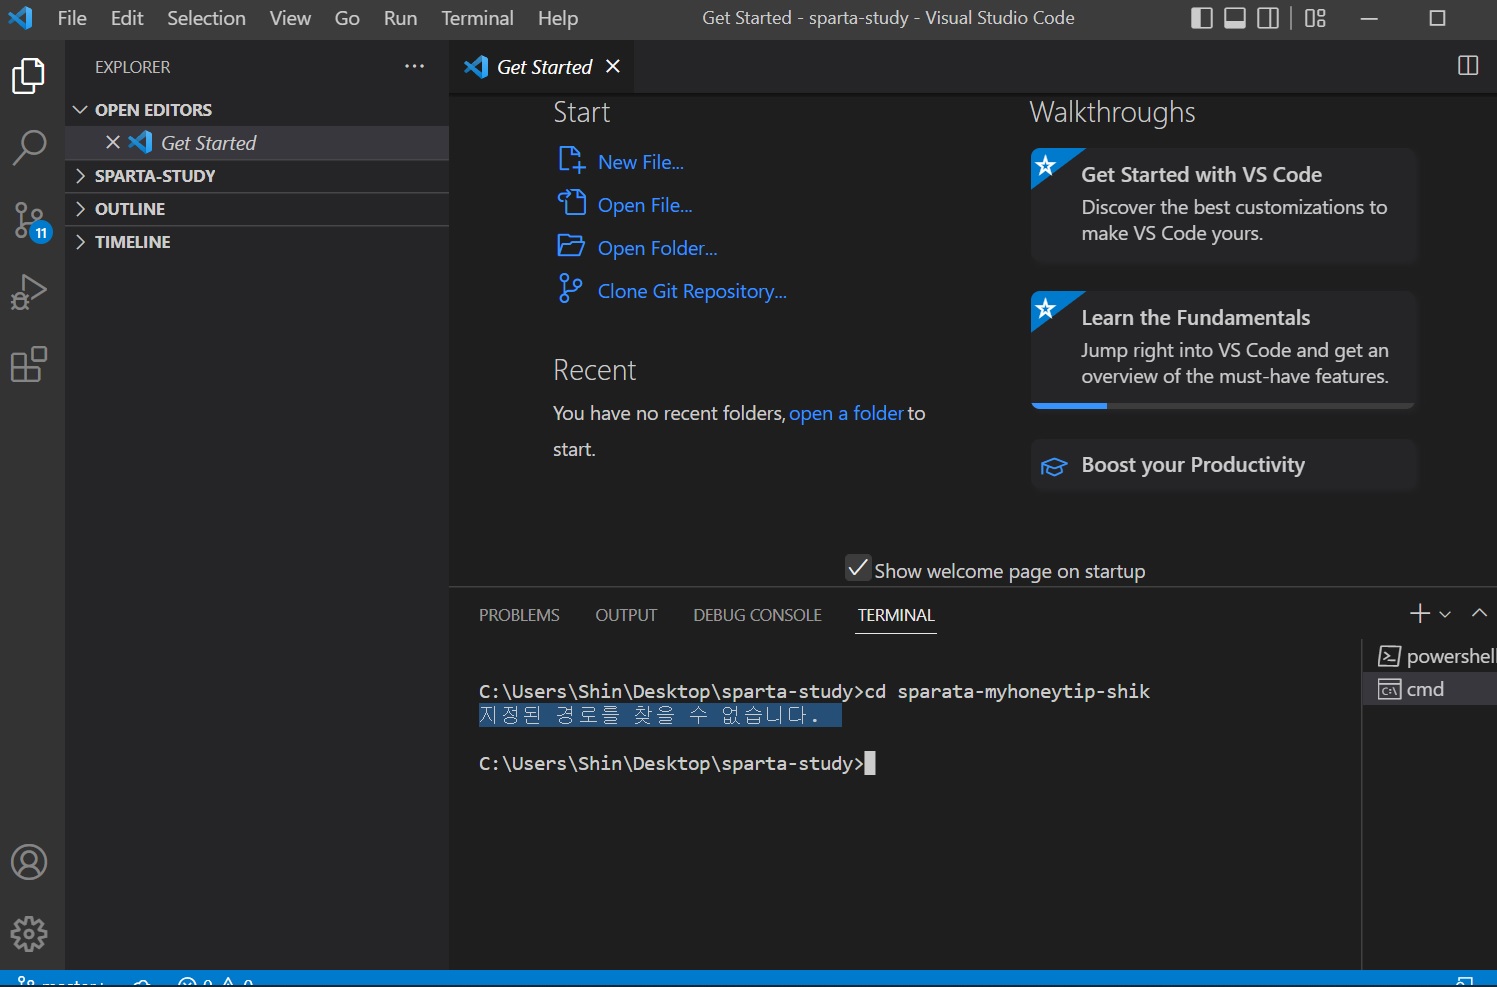Open the Edit menu
The height and width of the screenshot is (987, 1497).
tap(127, 18)
